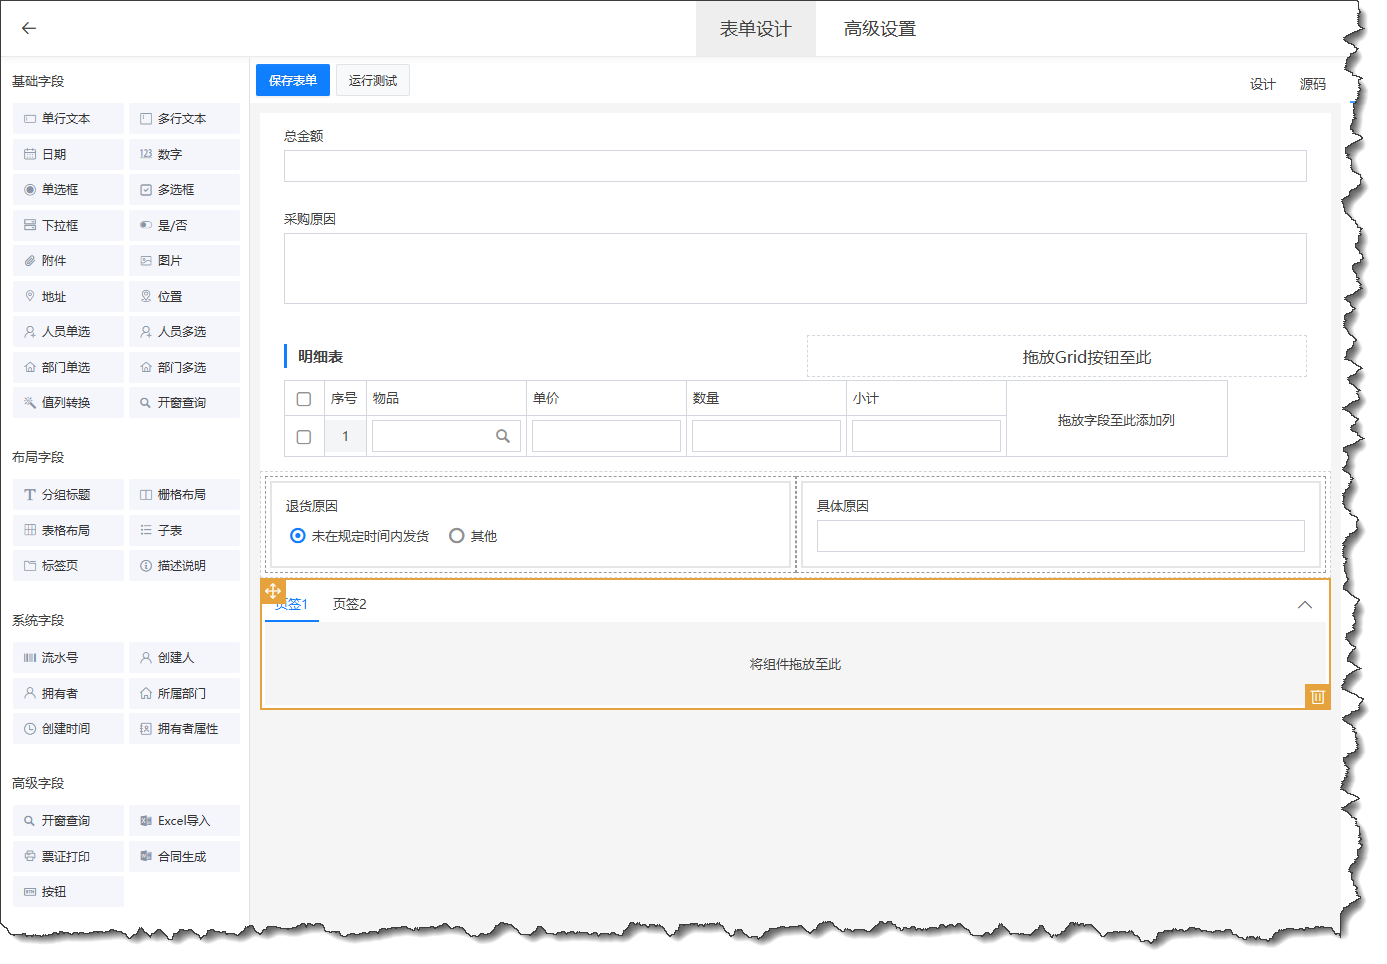Select the 其他 radio option
1387x964 pixels.
pos(457,536)
